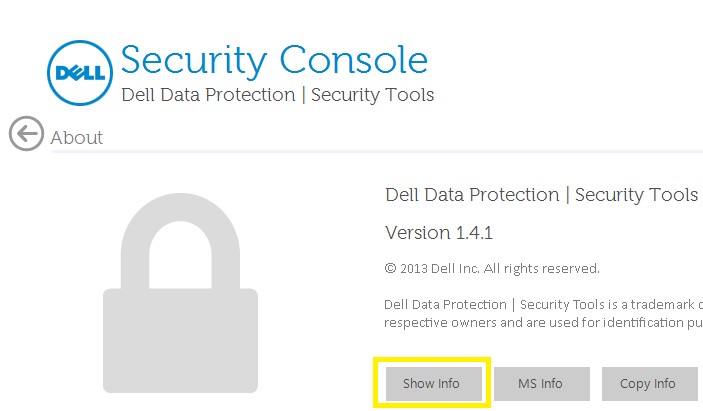
Task: Click the "is a trademark" description line
Action: coord(541,304)
